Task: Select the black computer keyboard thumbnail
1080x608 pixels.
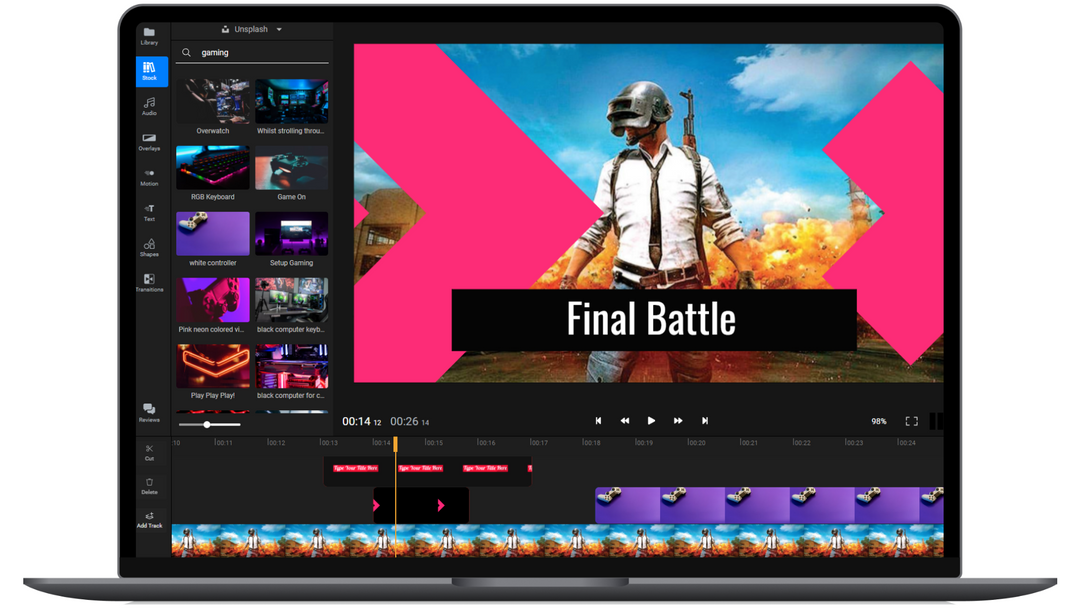Action: click(x=291, y=300)
